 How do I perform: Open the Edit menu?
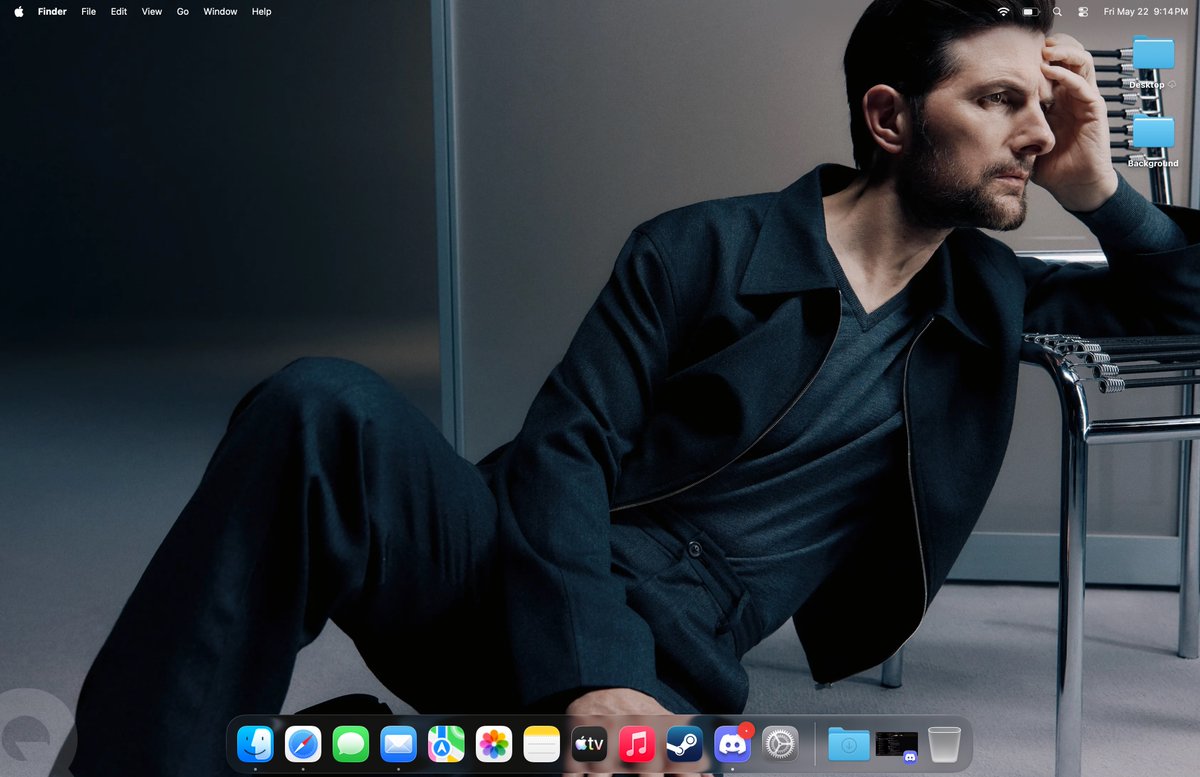(x=119, y=11)
